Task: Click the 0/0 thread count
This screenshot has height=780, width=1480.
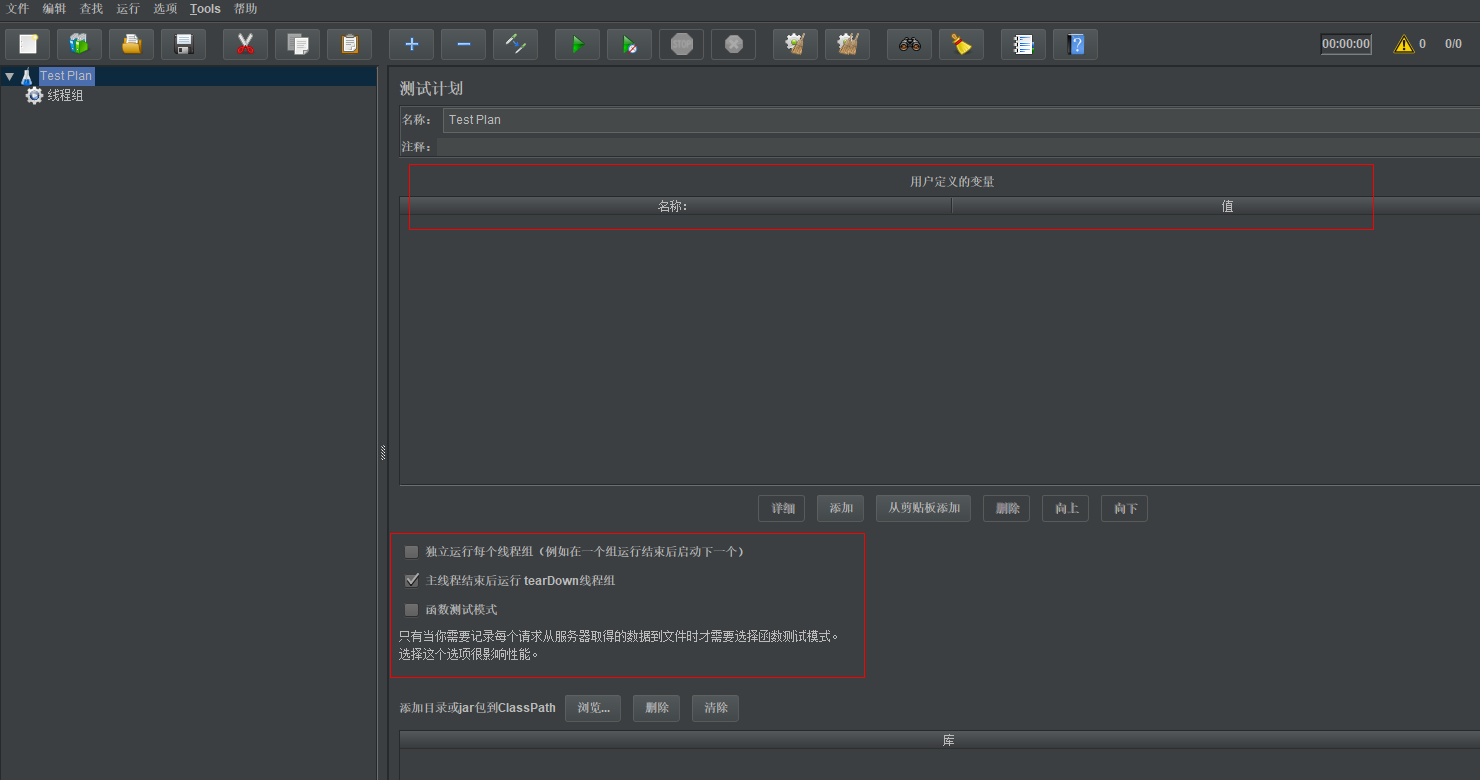Action: coord(1453,44)
